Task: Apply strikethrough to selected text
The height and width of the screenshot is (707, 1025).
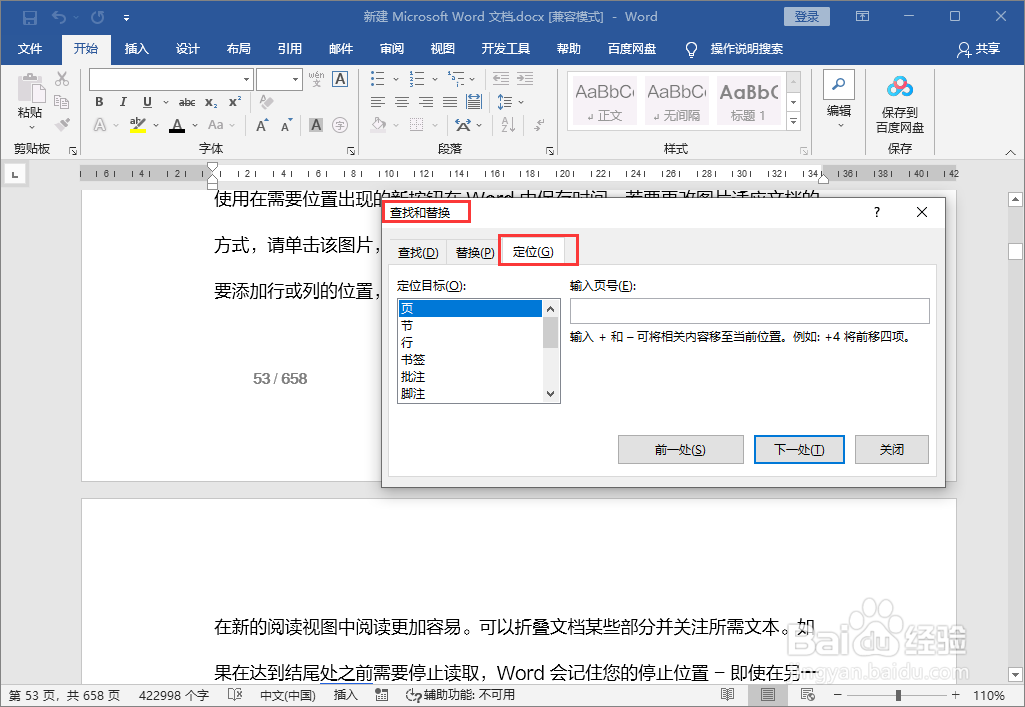Action: pyautogui.click(x=187, y=102)
